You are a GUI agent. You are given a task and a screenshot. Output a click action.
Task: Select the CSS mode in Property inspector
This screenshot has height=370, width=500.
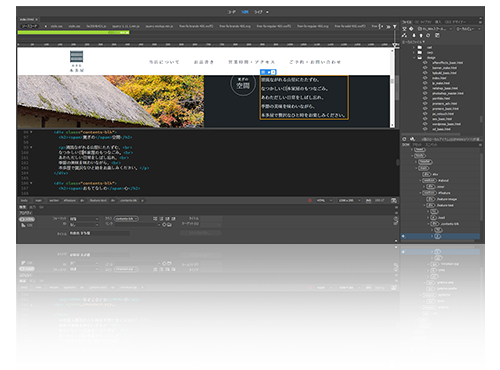27,225
